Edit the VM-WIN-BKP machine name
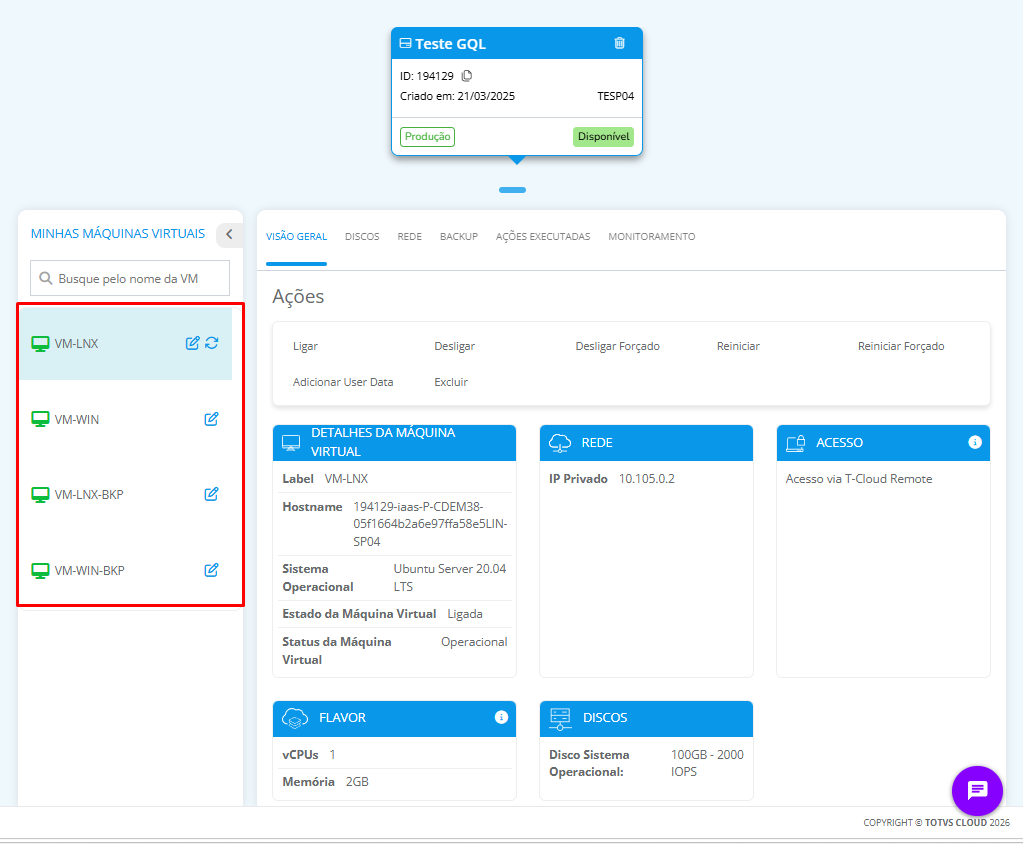 tap(211, 570)
